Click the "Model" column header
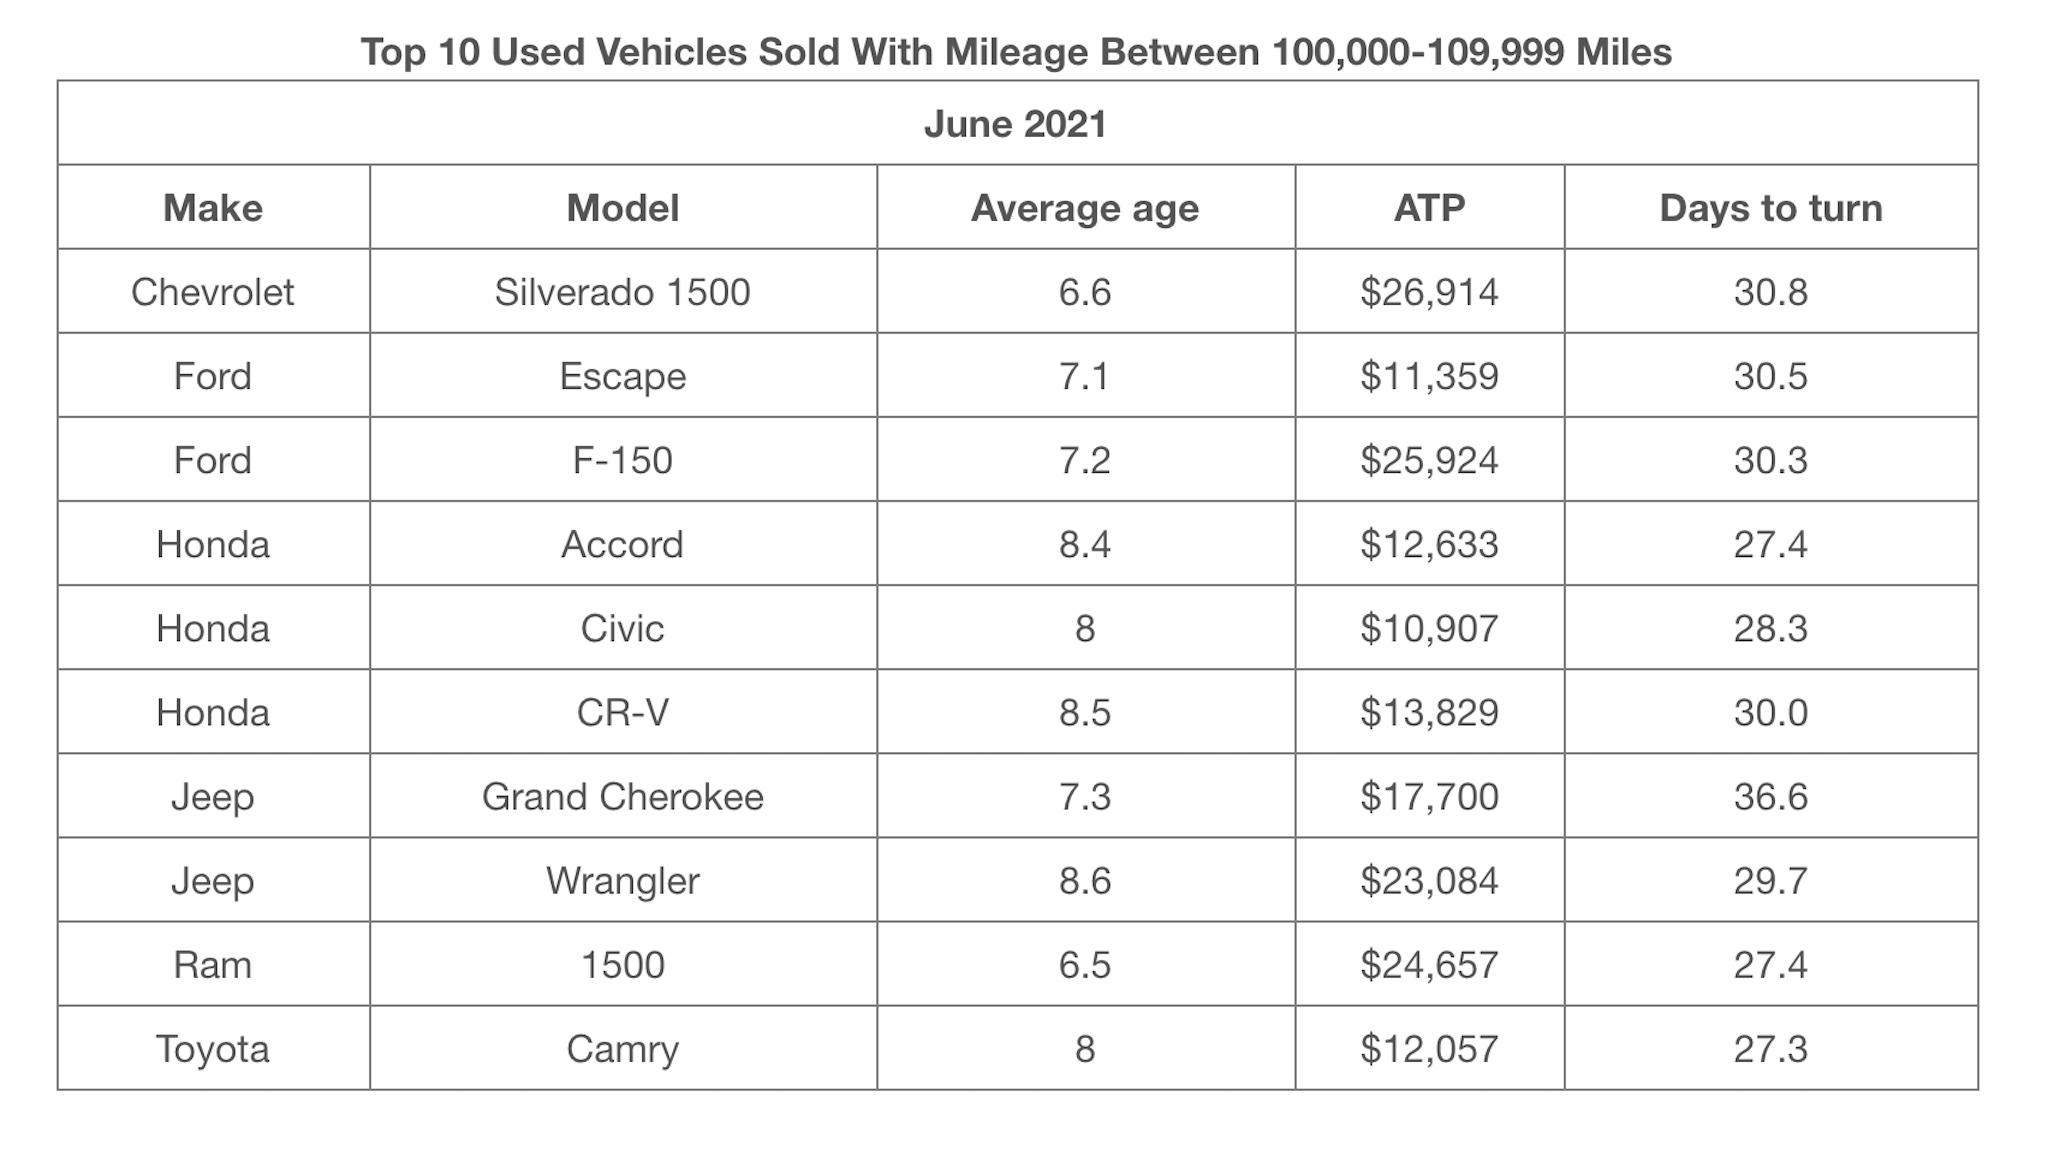2048x1151 pixels. point(622,208)
